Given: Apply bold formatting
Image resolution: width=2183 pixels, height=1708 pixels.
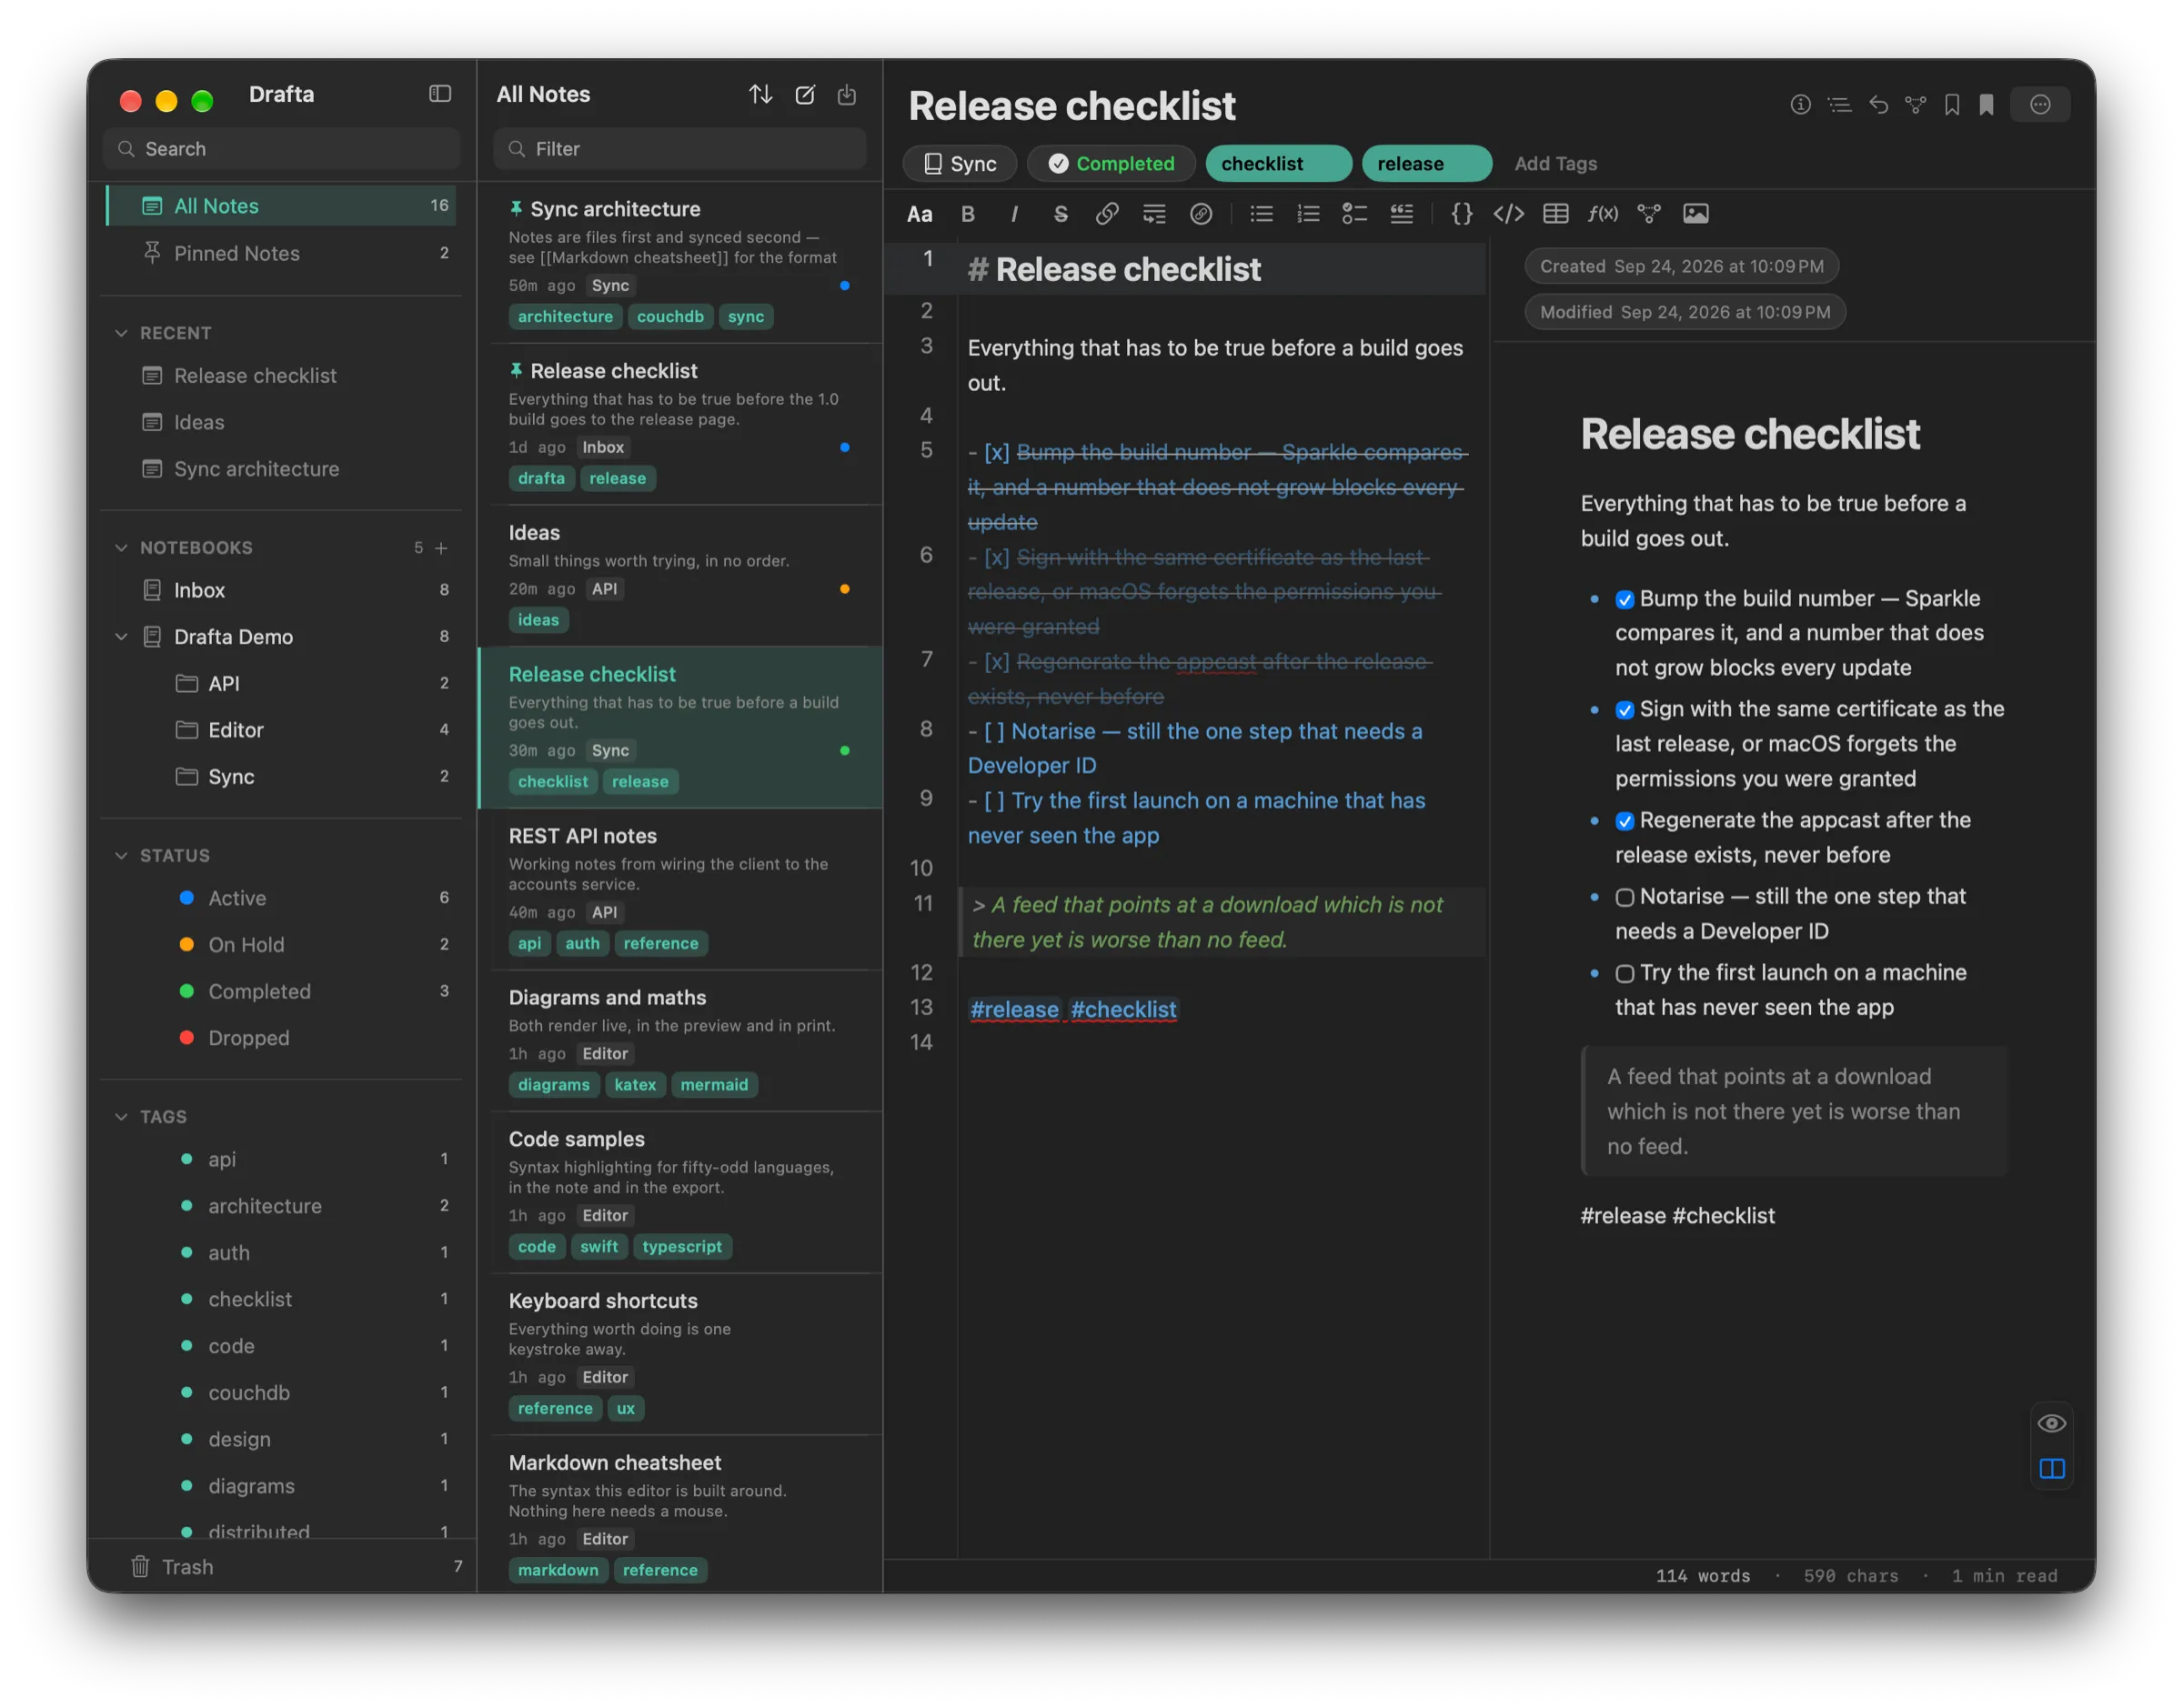Looking at the screenshot, I should click(967, 214).
